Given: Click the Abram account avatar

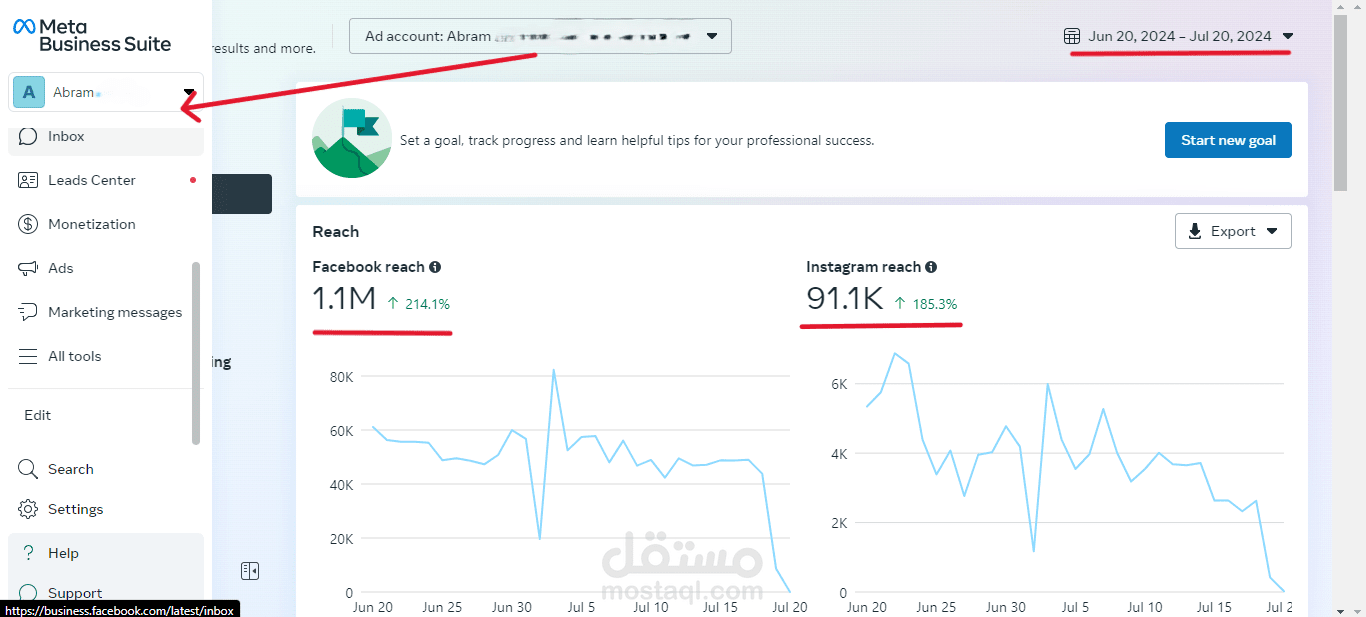Looking at the screenshot, I should 29,92.
